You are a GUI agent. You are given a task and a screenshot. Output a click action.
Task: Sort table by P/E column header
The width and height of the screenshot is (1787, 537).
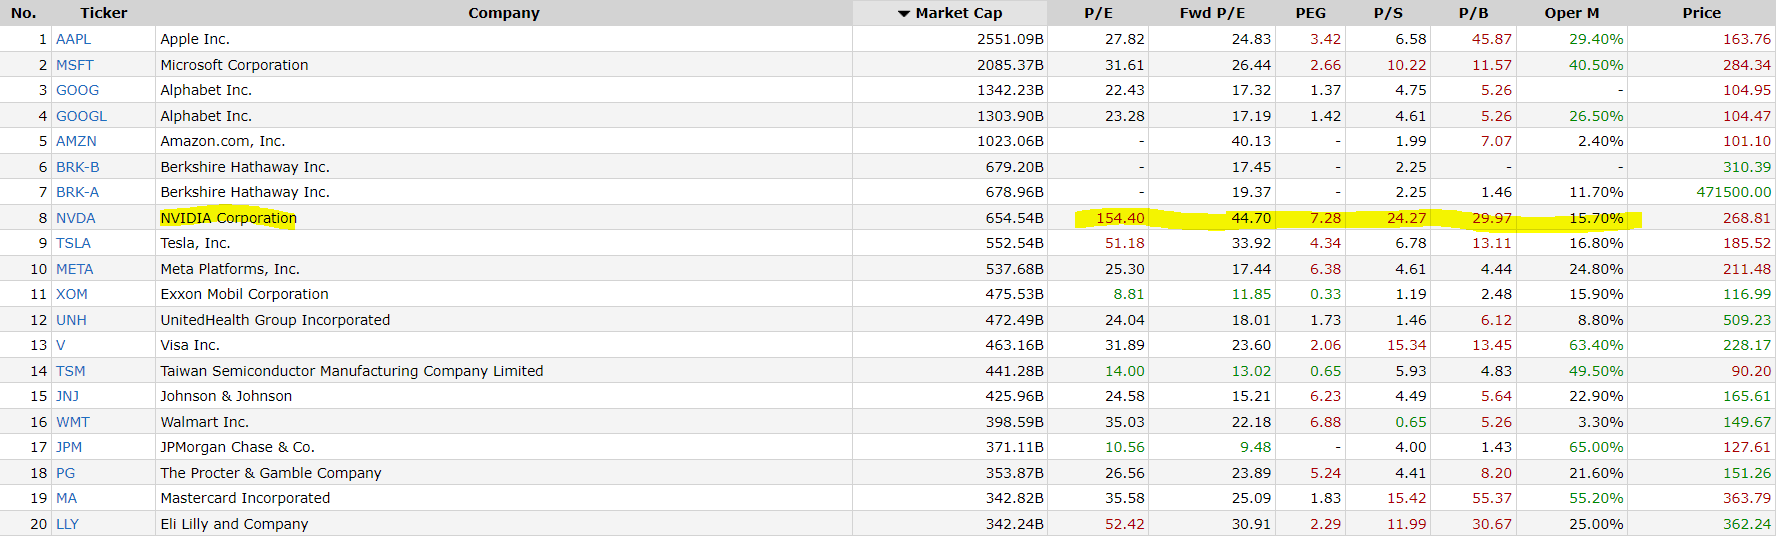[1098, 13]
